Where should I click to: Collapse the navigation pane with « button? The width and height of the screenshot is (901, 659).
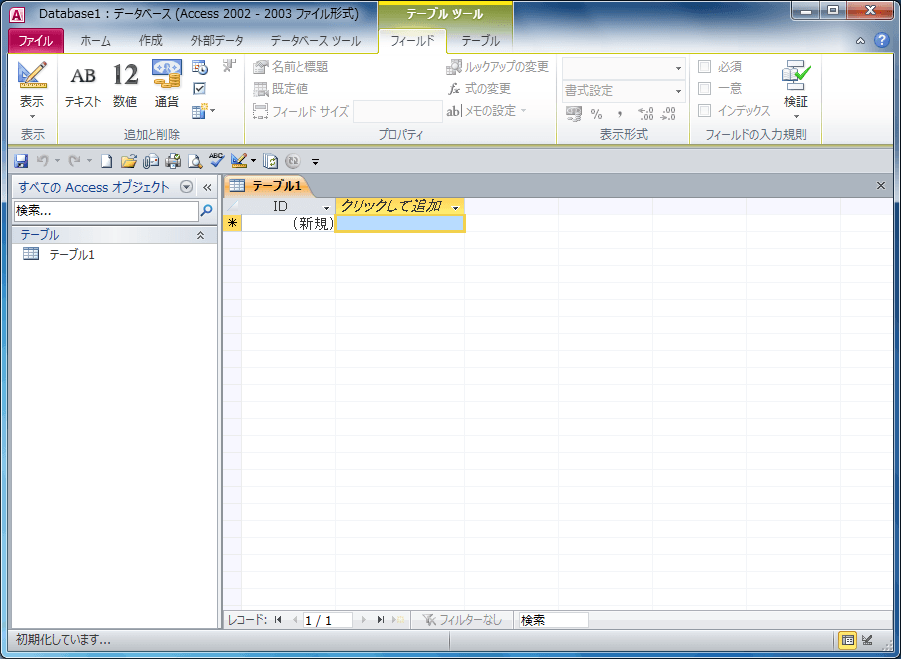(207, 187)
